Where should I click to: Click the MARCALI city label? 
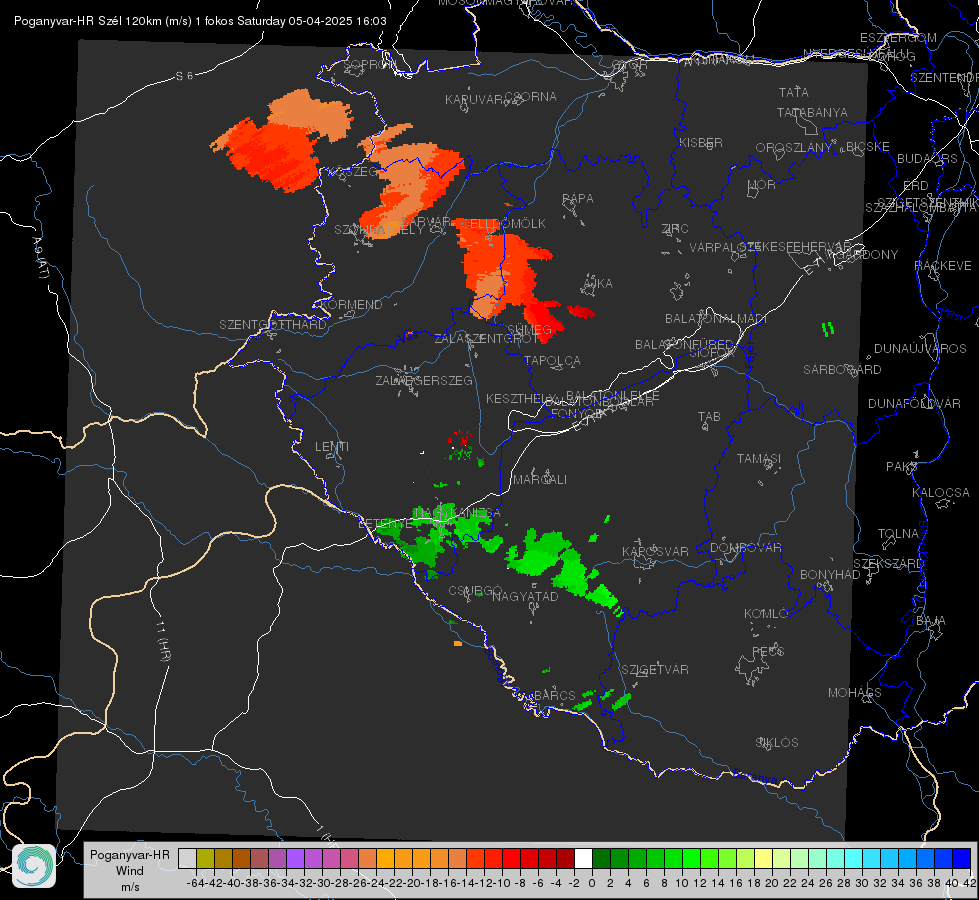point(540,480)
